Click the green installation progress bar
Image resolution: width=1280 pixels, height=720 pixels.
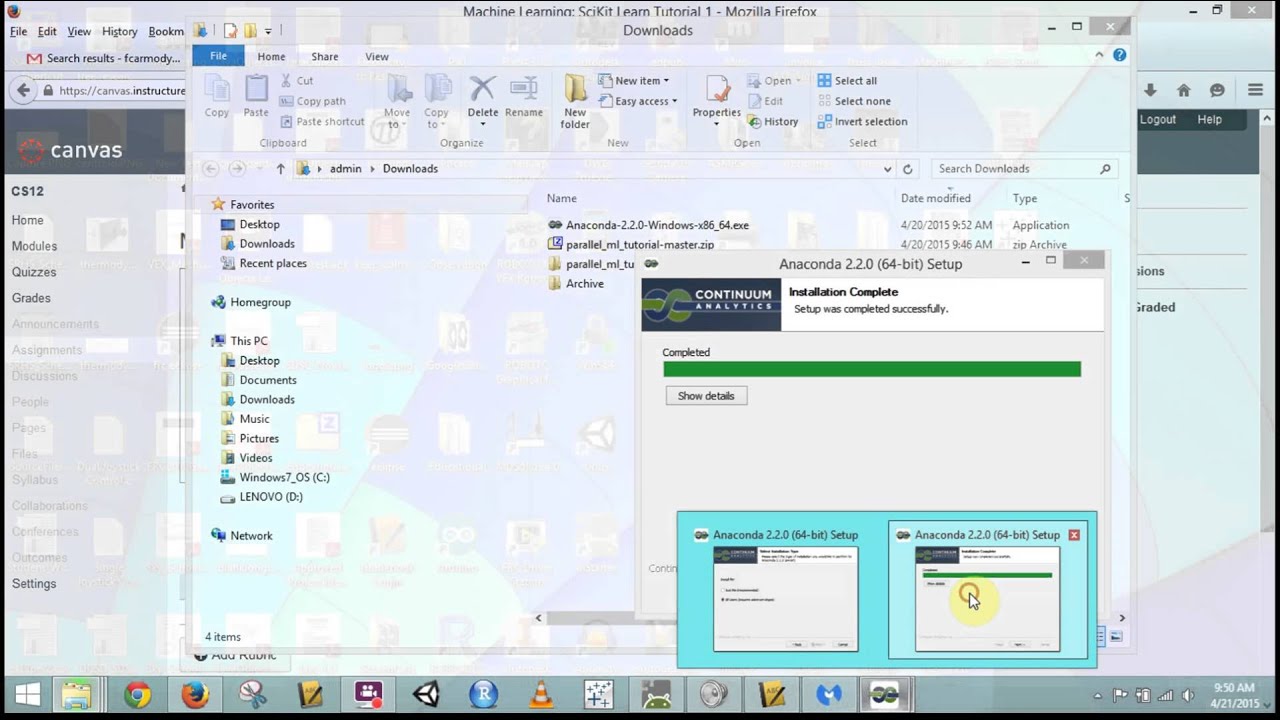tap(872, 369)
